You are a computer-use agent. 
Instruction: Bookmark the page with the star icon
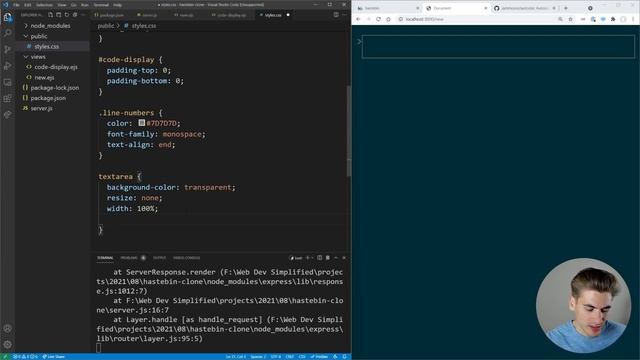pos(571,19)
